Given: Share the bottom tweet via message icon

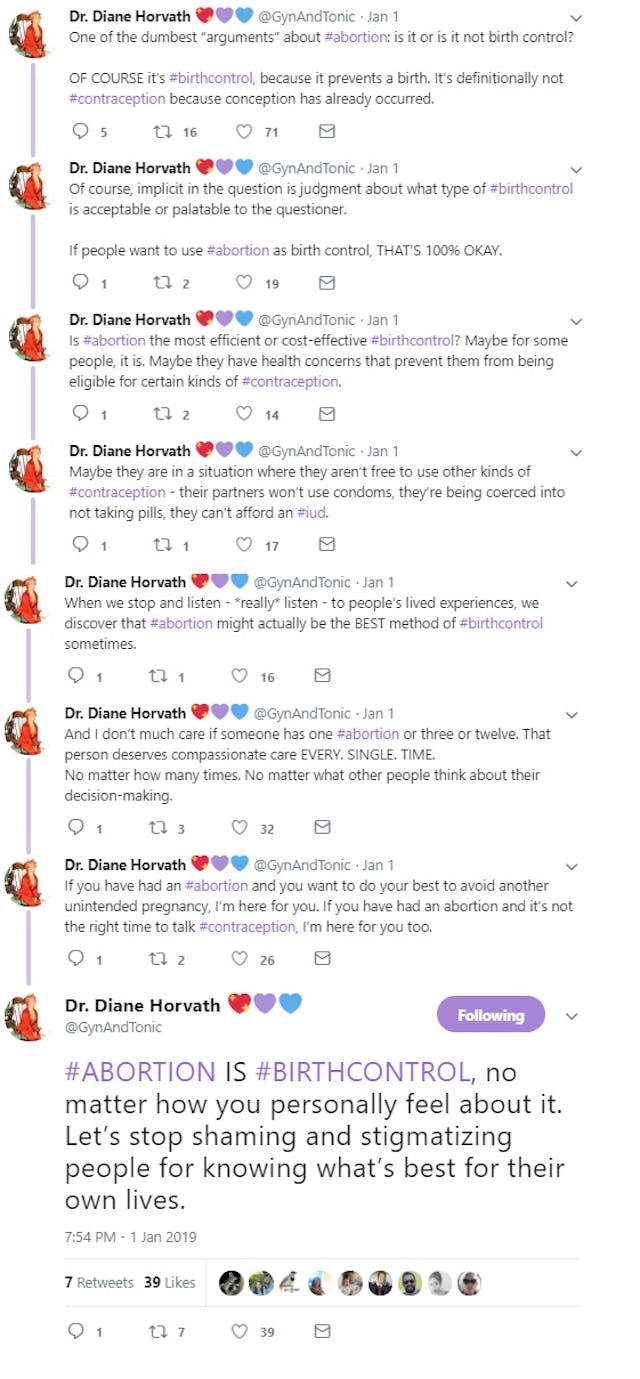Looking at the screenshot, I should point(322,1331).
